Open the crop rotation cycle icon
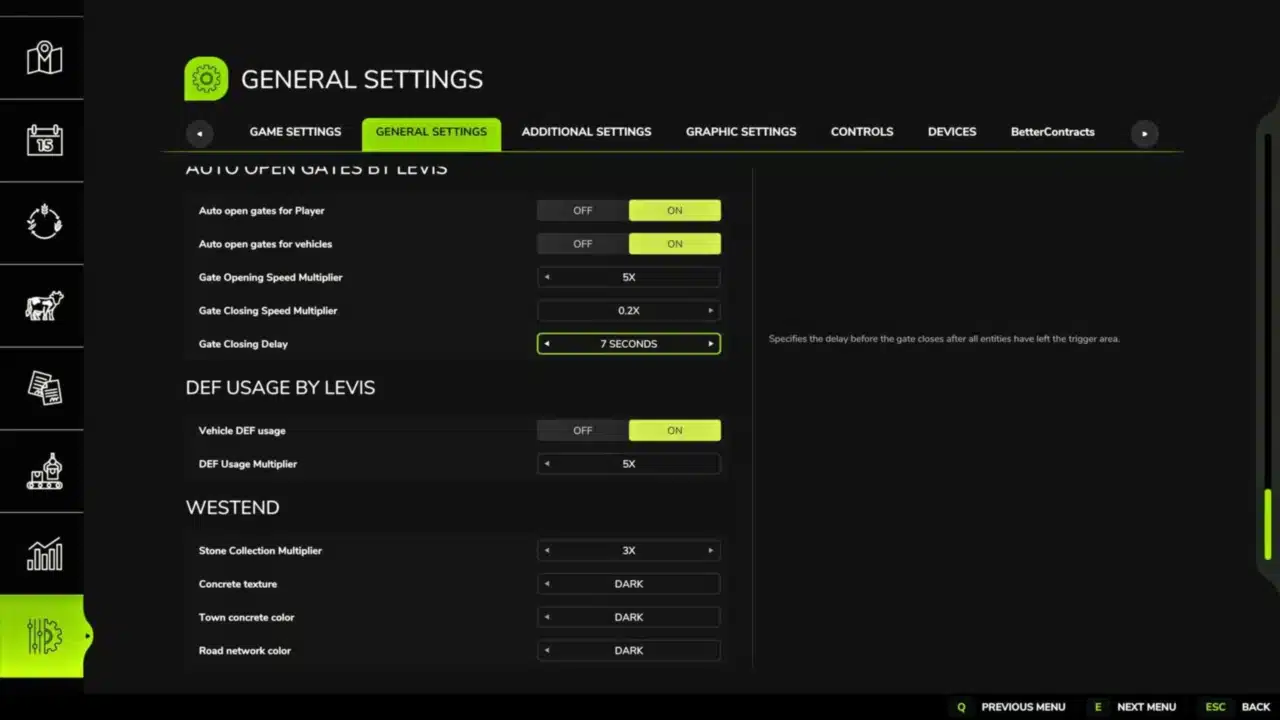The image size is (1280, 720). tap(44, 222)
